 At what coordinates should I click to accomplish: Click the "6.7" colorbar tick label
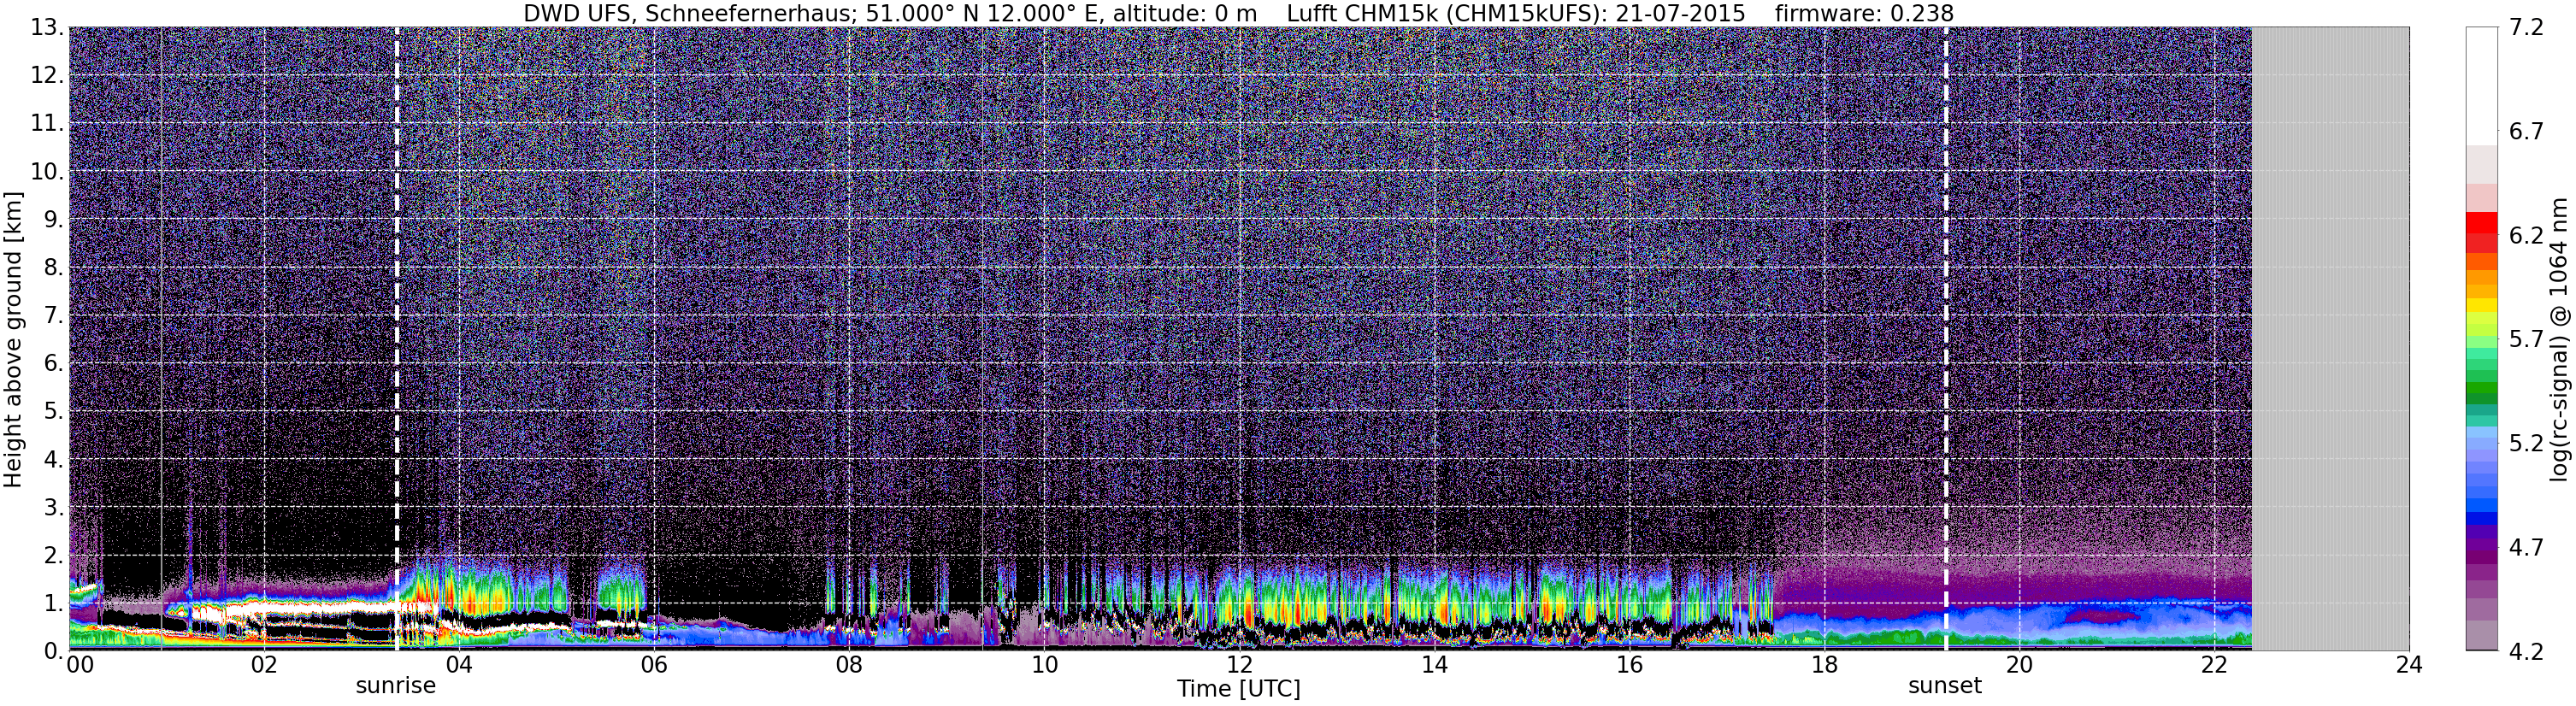[2526, 132]
